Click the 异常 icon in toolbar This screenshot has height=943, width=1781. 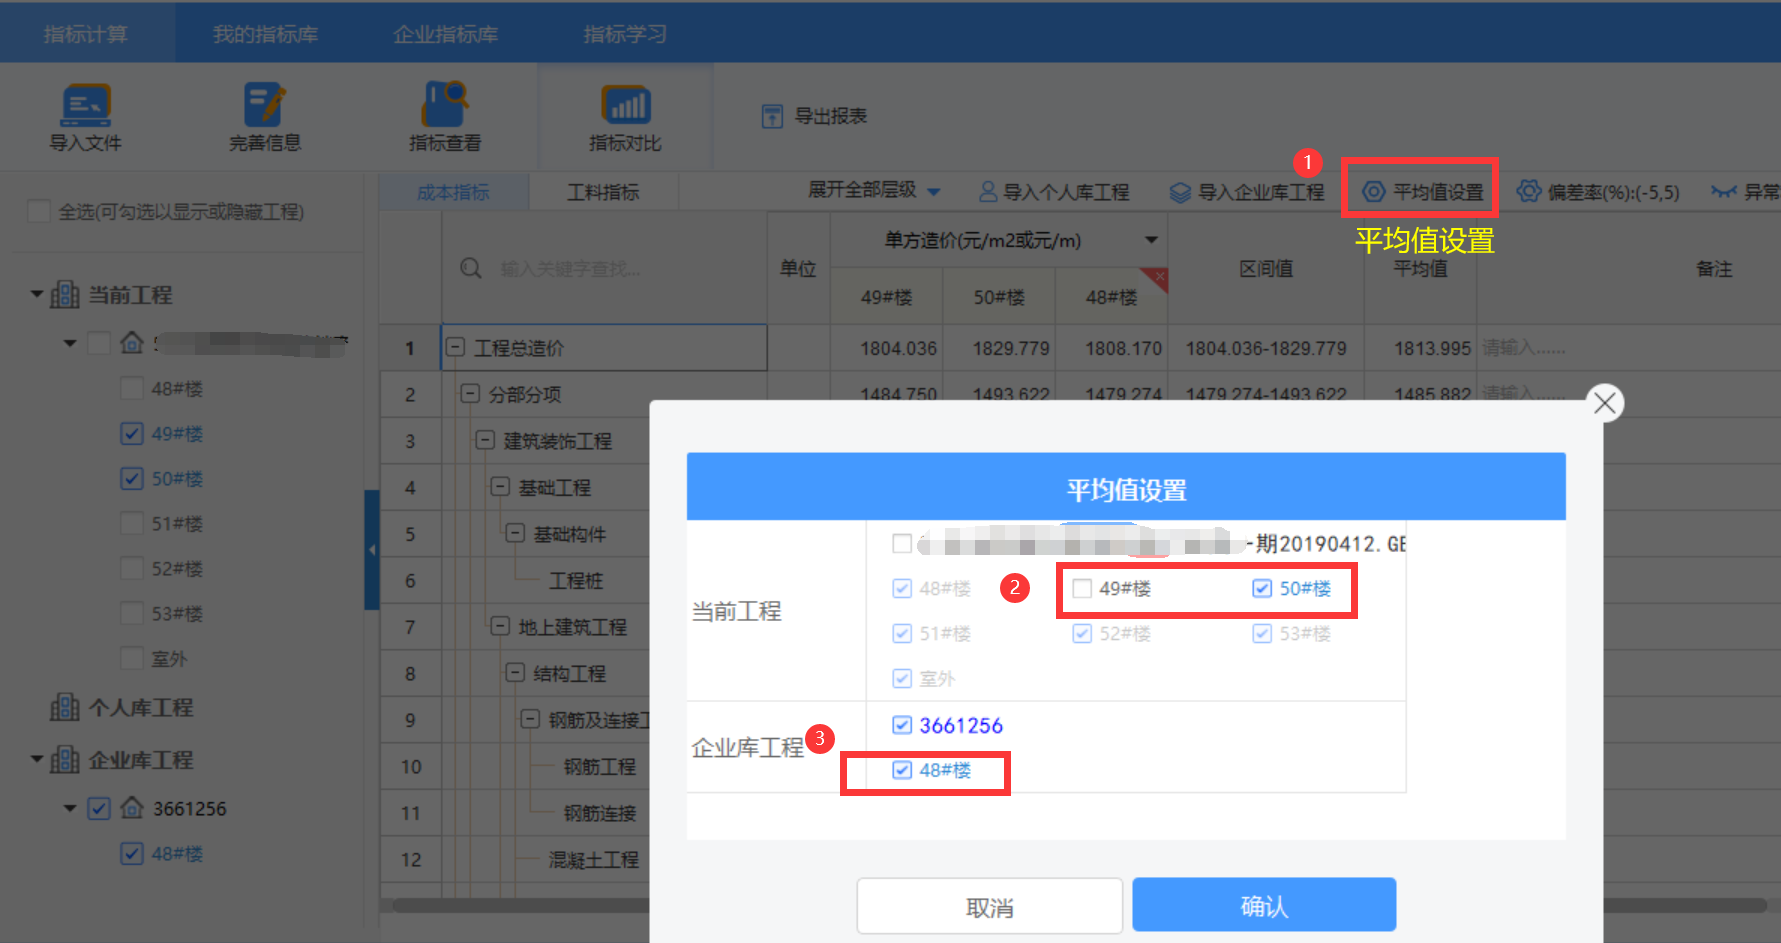point(1723,191)
